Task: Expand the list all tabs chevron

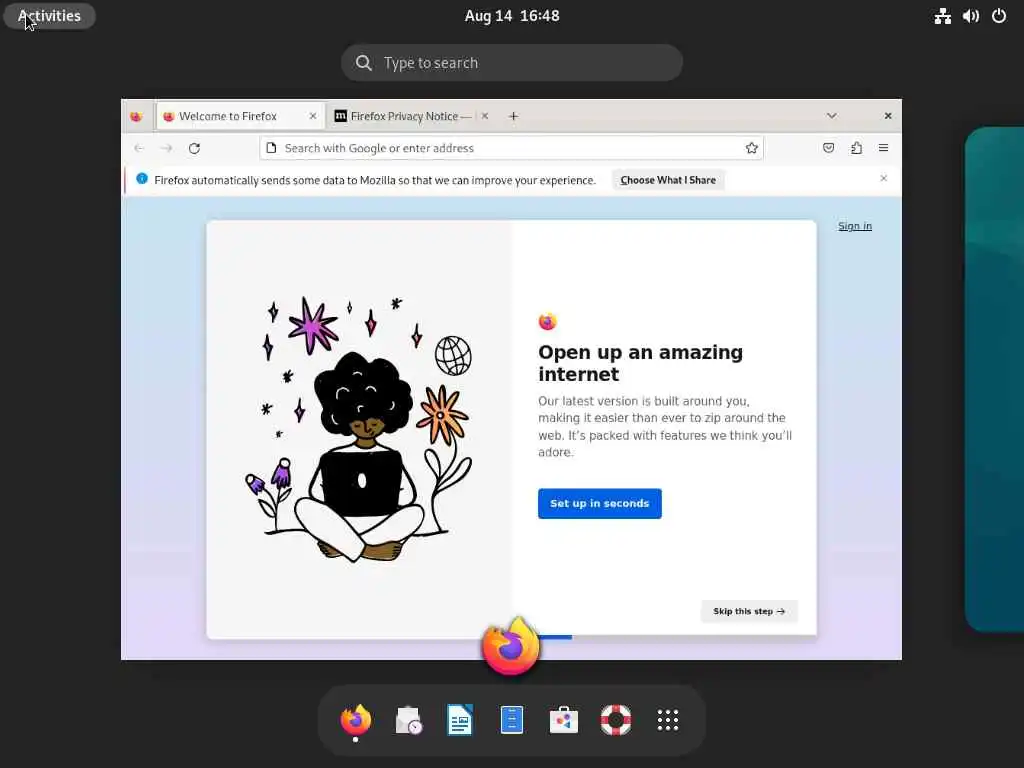Action: (831, 116)
